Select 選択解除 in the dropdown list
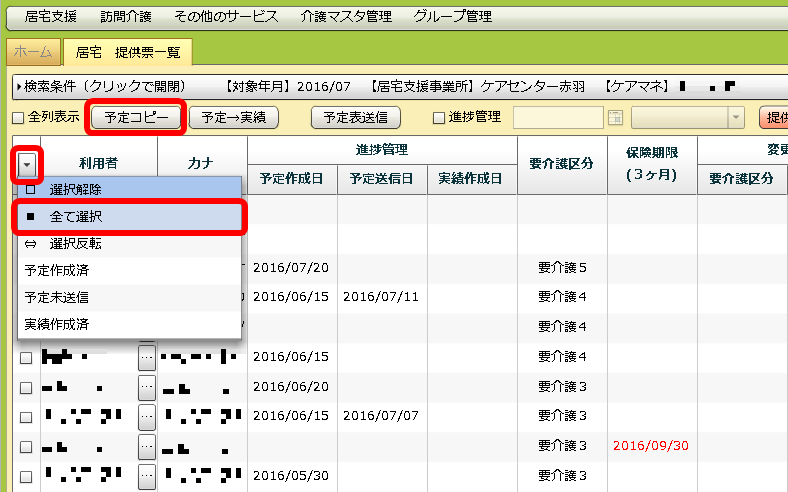 point(75,189)
